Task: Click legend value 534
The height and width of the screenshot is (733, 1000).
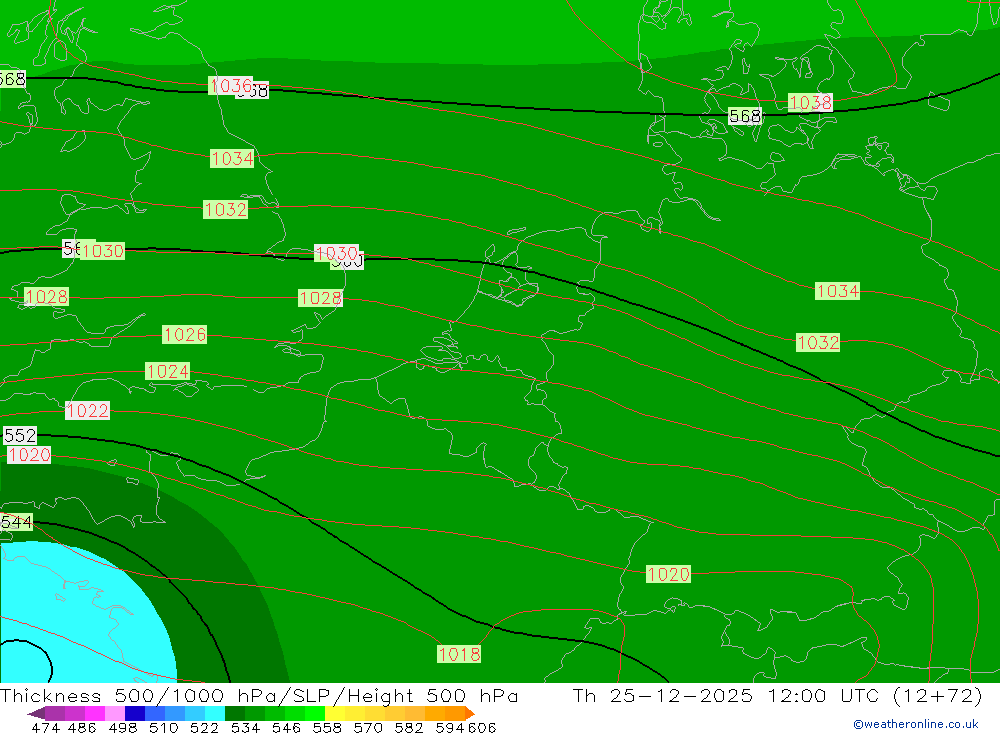Action: click(245, 727)
